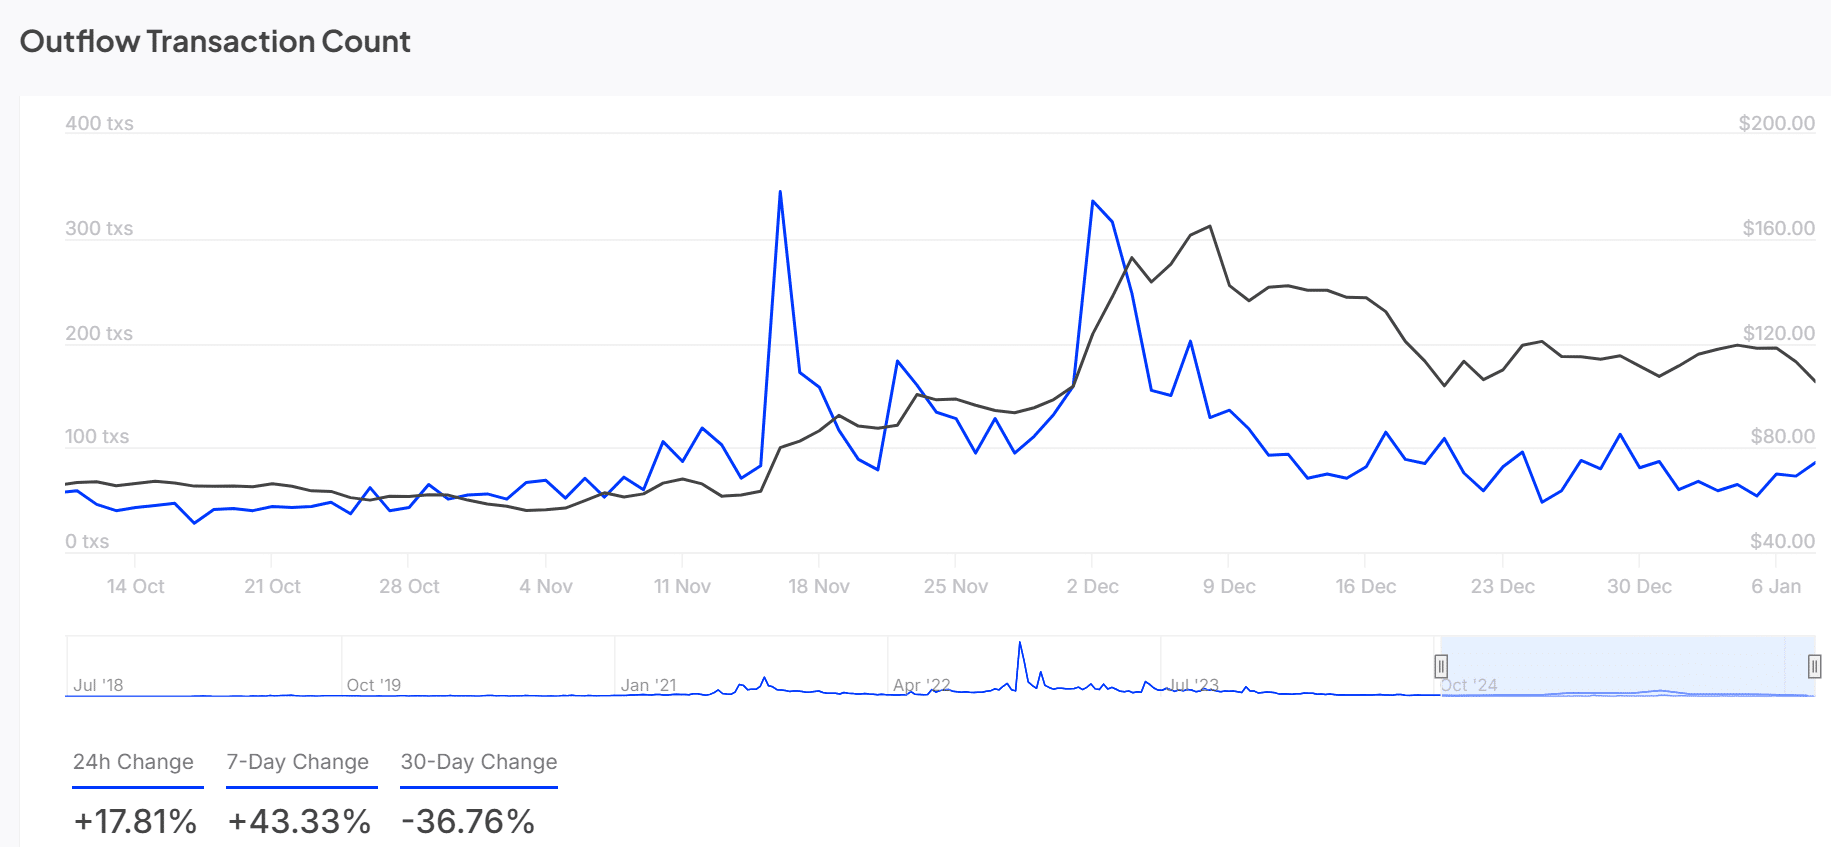Click the +17.81% change value

coord(135,821)
